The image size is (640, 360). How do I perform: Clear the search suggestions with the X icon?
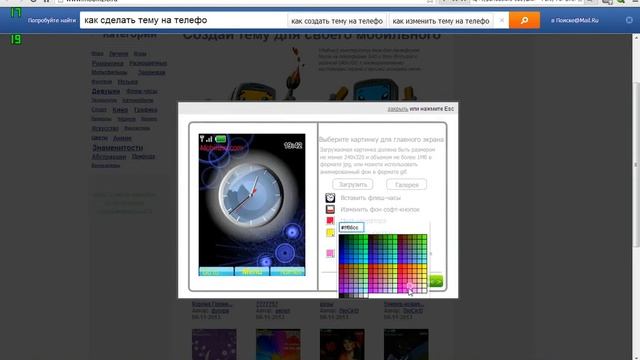(502, 20)
